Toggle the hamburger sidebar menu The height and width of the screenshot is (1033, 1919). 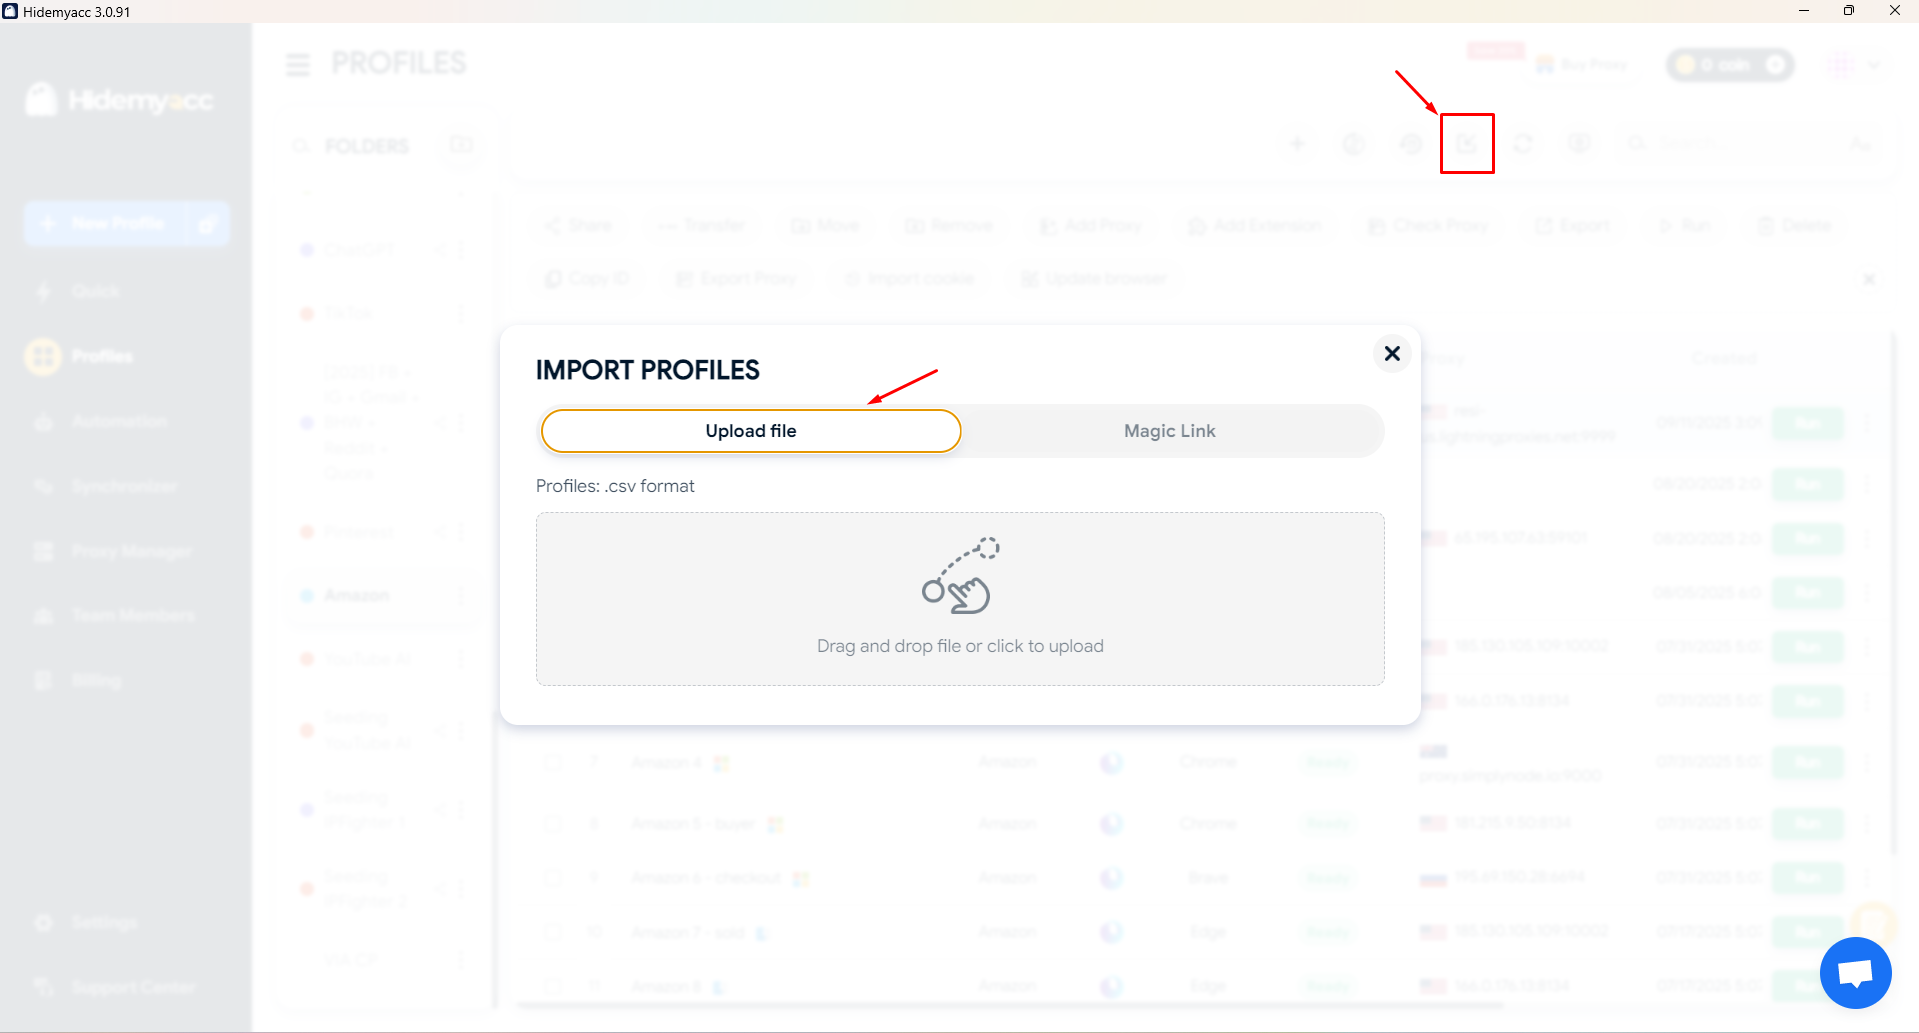pos(298,65)
